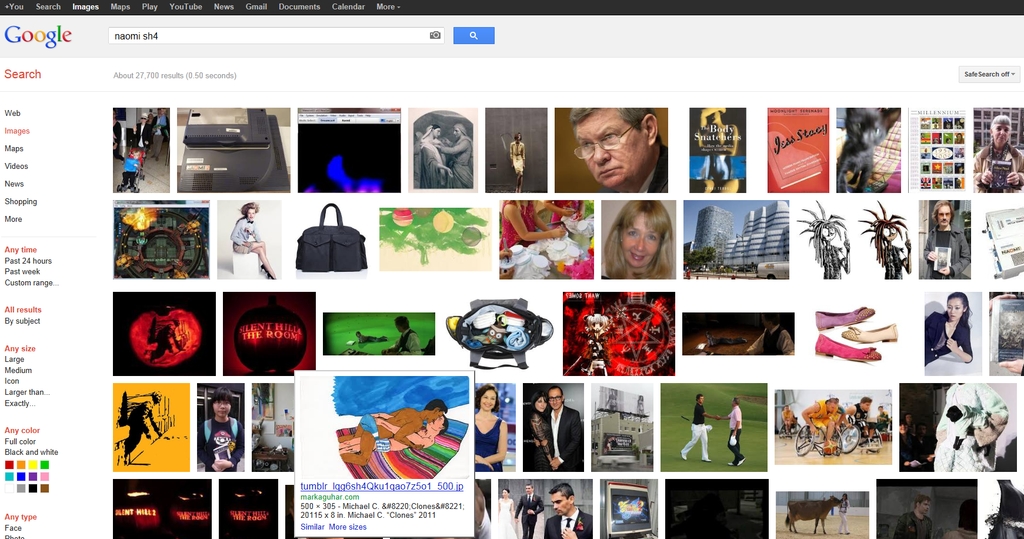Screen dimensions: 1024x539
Task: Open Documents from the top bar
Action: (299, 7)
